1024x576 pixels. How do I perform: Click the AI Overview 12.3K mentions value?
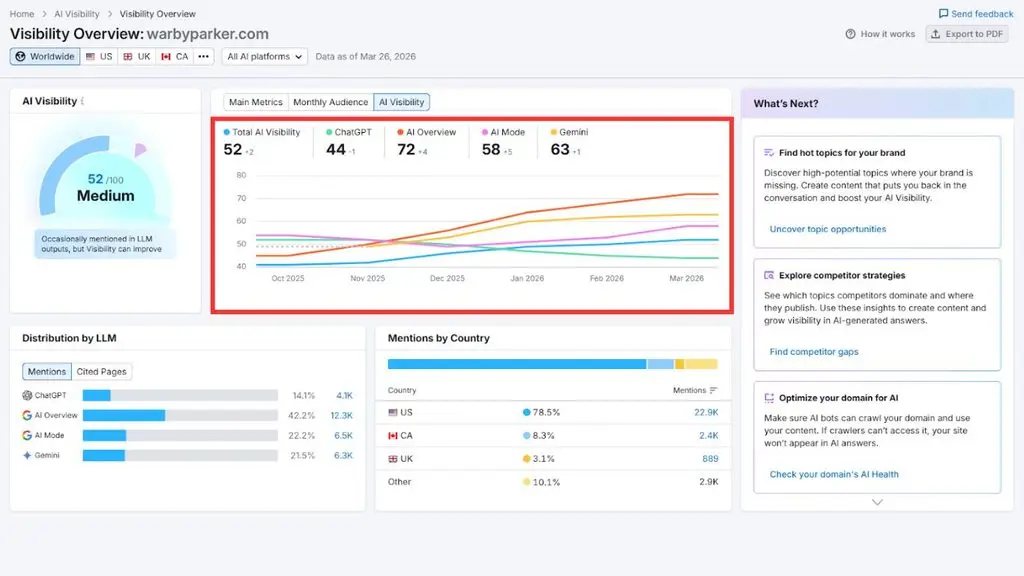[x=342, y=415]
